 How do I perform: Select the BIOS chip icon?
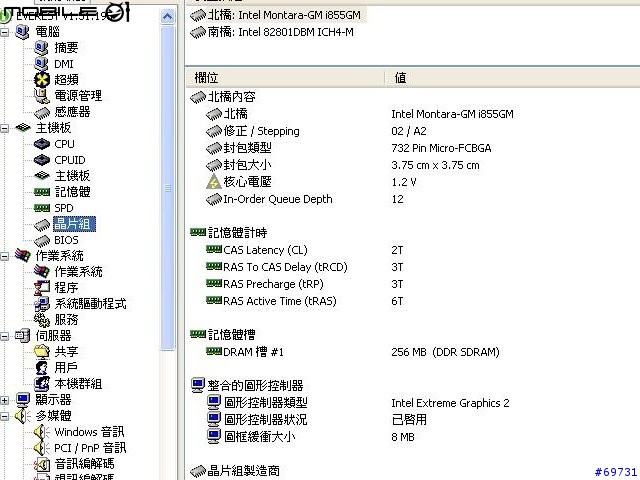coord(42,240)
